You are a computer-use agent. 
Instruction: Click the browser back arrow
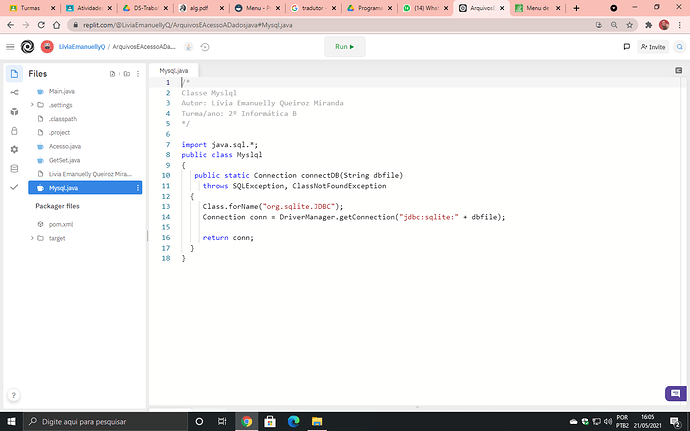[11, 25]
